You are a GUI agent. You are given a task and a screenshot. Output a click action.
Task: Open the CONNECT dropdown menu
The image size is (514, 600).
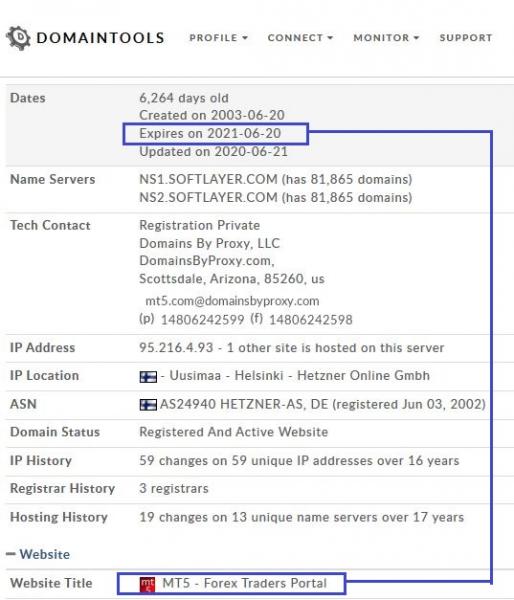coord(300,38)
